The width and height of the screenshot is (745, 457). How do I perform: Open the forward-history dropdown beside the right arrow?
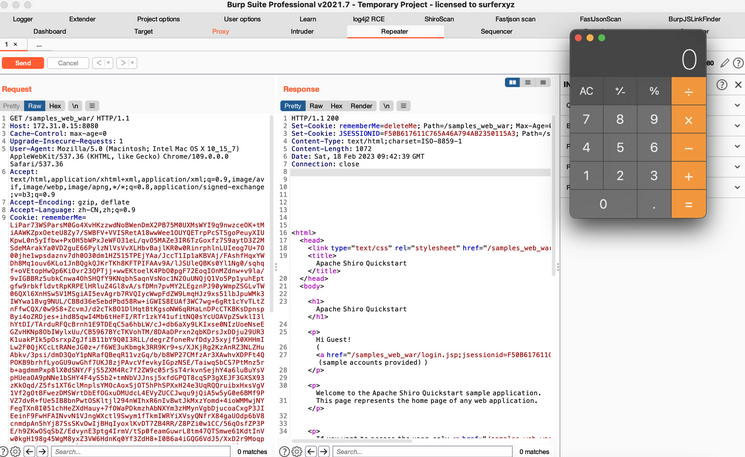[x=133, y=63]
